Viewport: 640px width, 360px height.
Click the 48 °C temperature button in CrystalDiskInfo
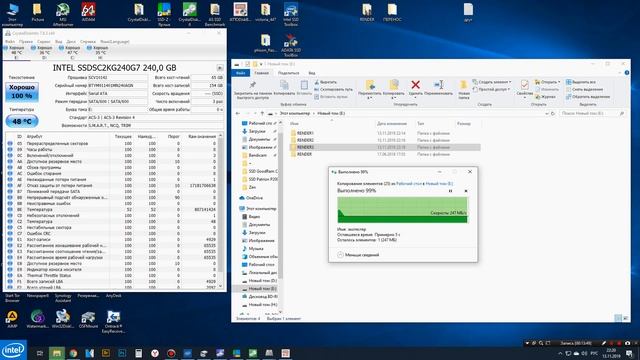22,121
